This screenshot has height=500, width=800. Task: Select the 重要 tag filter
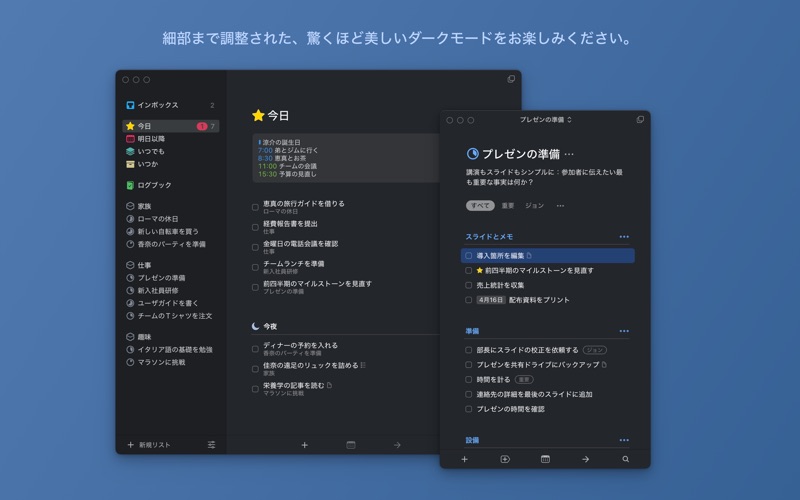point(508,206)
